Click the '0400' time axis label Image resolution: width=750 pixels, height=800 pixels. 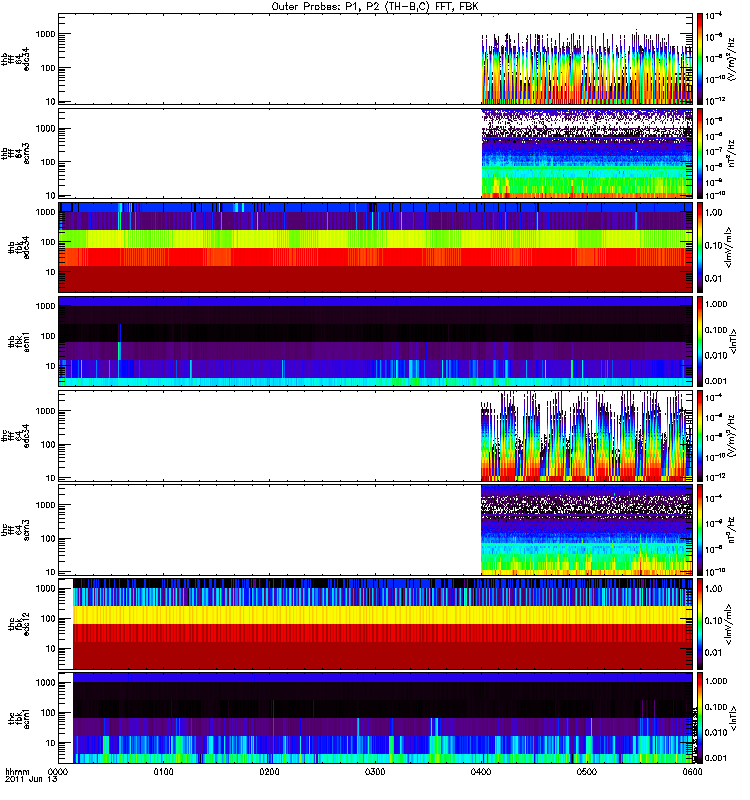(481, 772)
